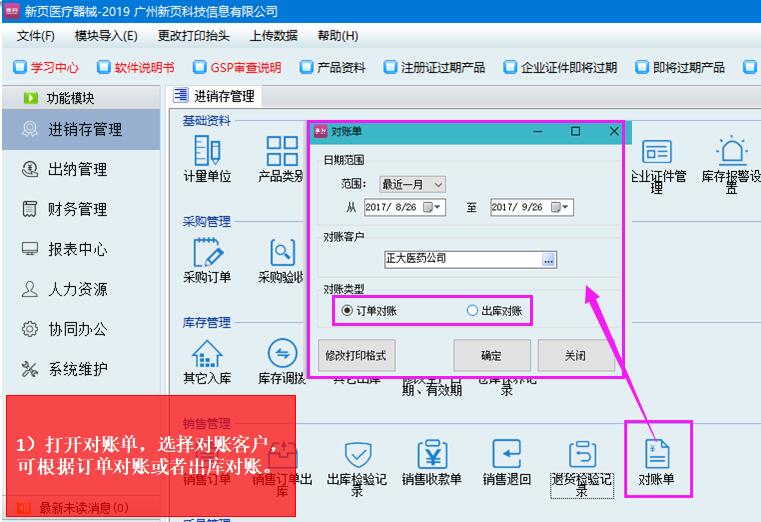The height and width of the screenshot is (522, 761).
Task: Click the 确定 confirm button
Action: [x=491, y=355]
